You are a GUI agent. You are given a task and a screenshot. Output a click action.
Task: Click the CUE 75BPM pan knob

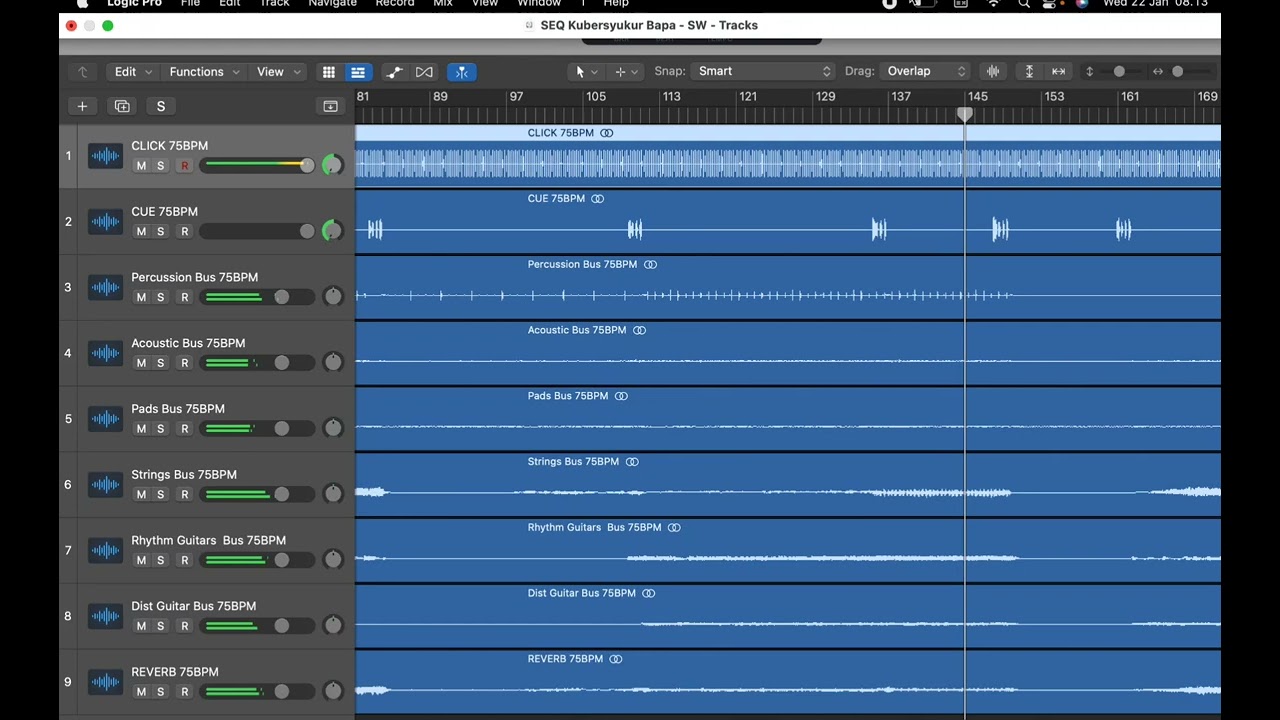click(x=331, y=231)
